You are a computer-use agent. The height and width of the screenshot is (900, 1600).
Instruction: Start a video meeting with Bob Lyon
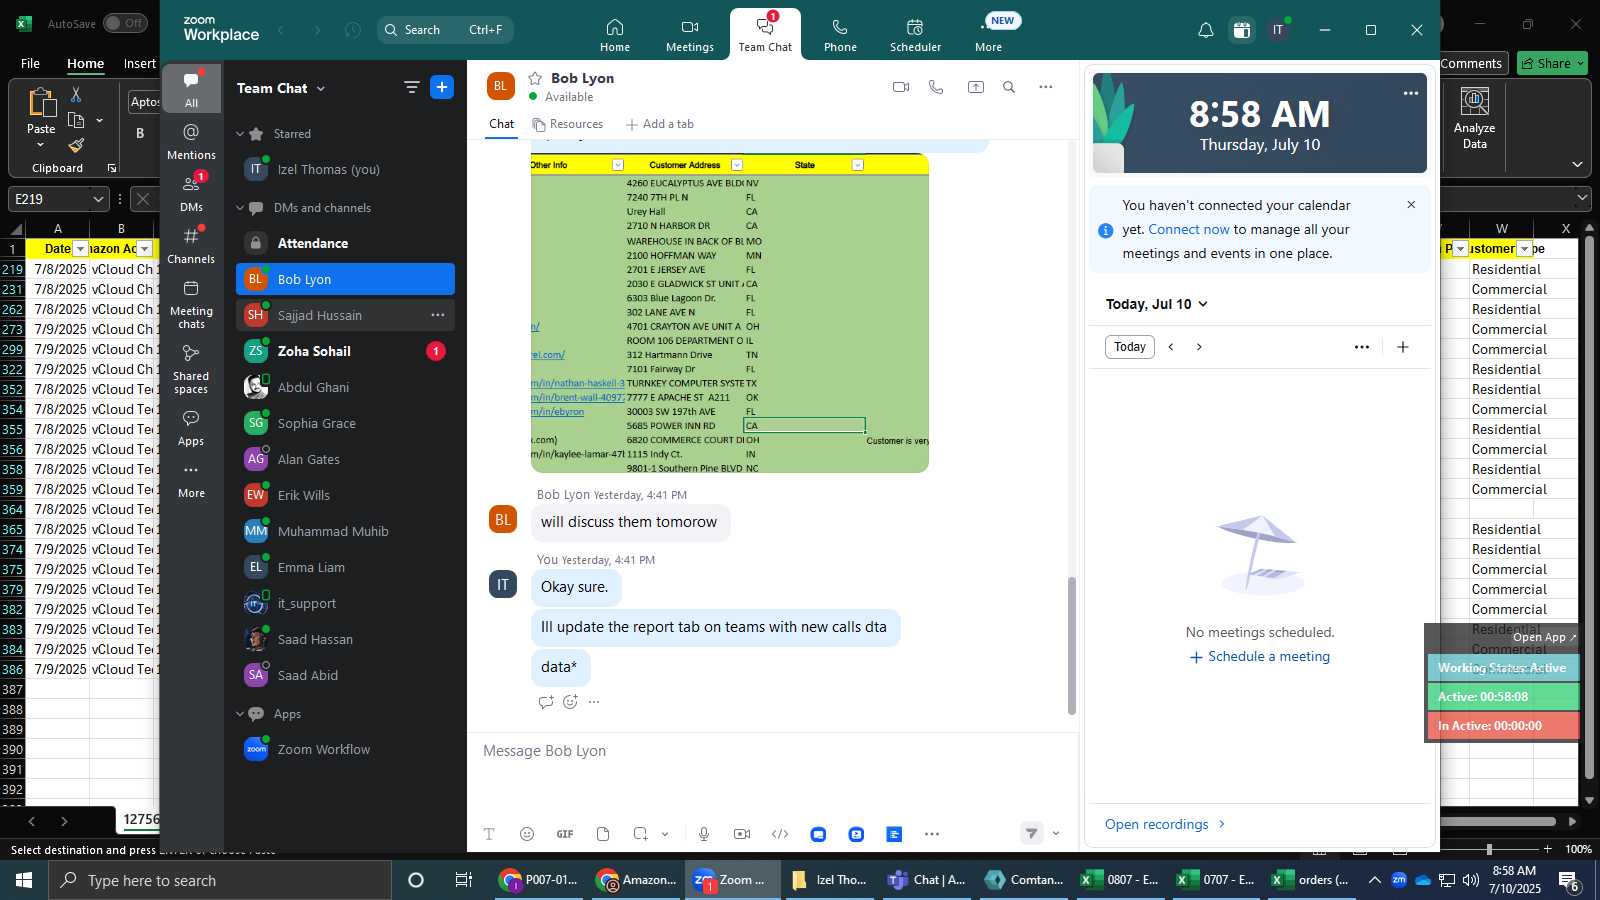click(901, 87)
